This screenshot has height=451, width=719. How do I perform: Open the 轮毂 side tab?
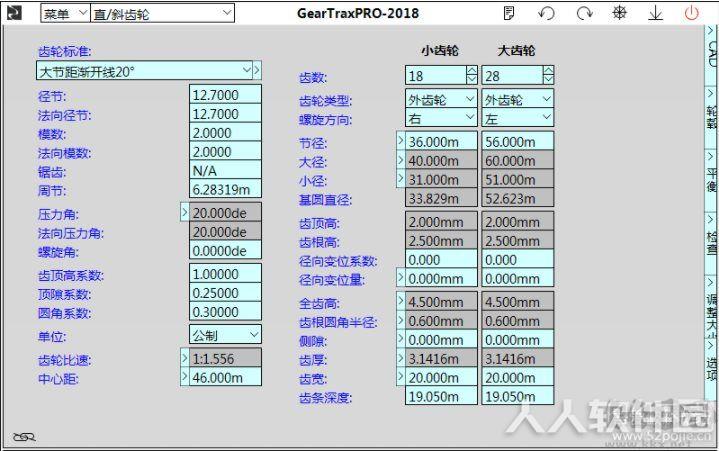pos(711,117)
